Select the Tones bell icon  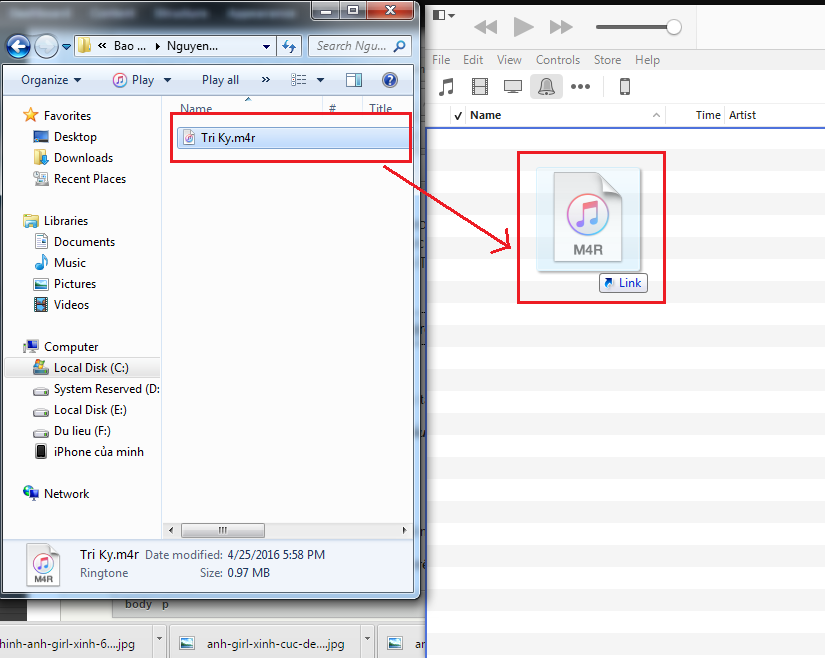pos(546,87)
